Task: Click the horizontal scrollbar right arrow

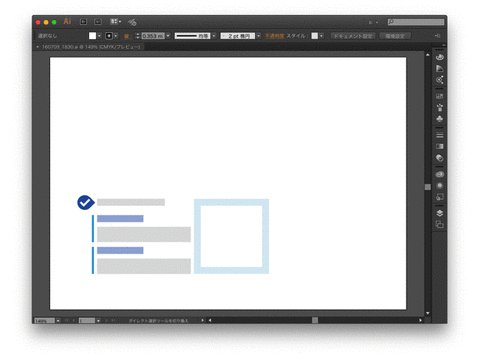Action: click(420, 320)
